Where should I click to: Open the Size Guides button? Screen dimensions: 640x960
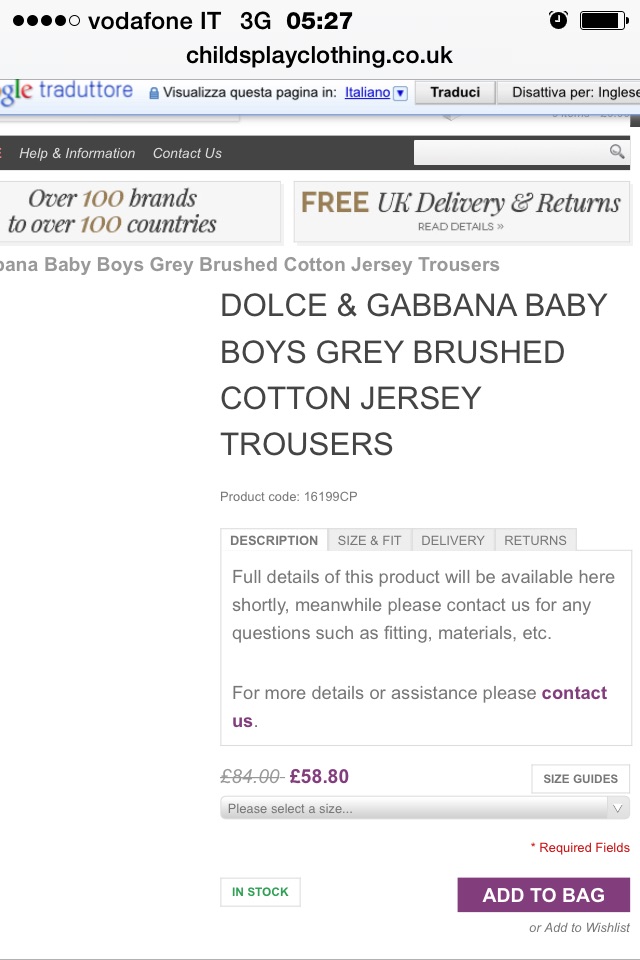pyautogui.click(x=580, y=779)
